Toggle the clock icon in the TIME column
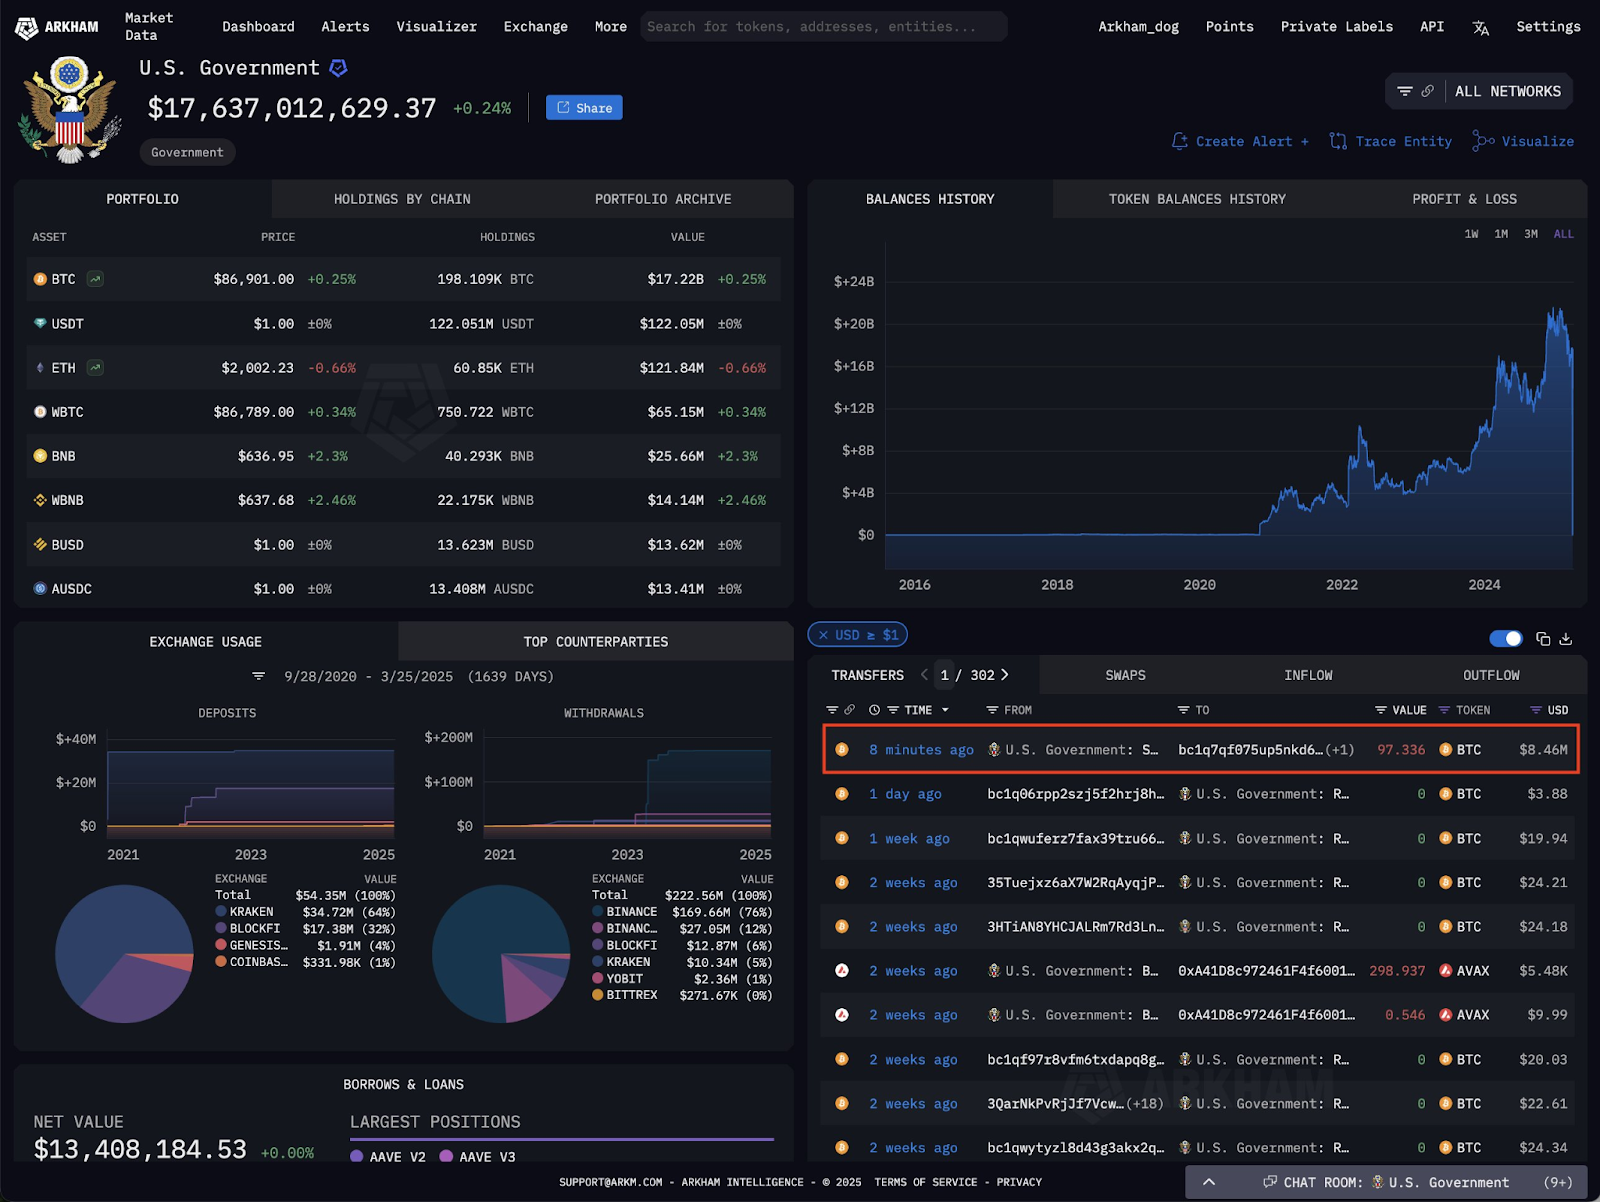The image size is (1600, 1202). coord(872,710)
